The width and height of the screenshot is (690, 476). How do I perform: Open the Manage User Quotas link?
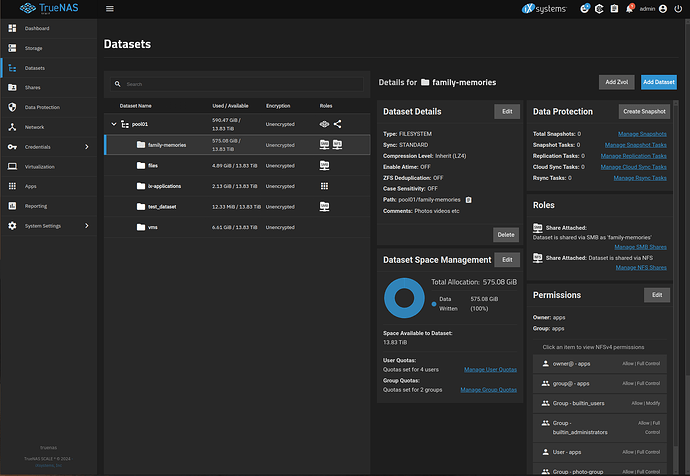pos(490,370)
